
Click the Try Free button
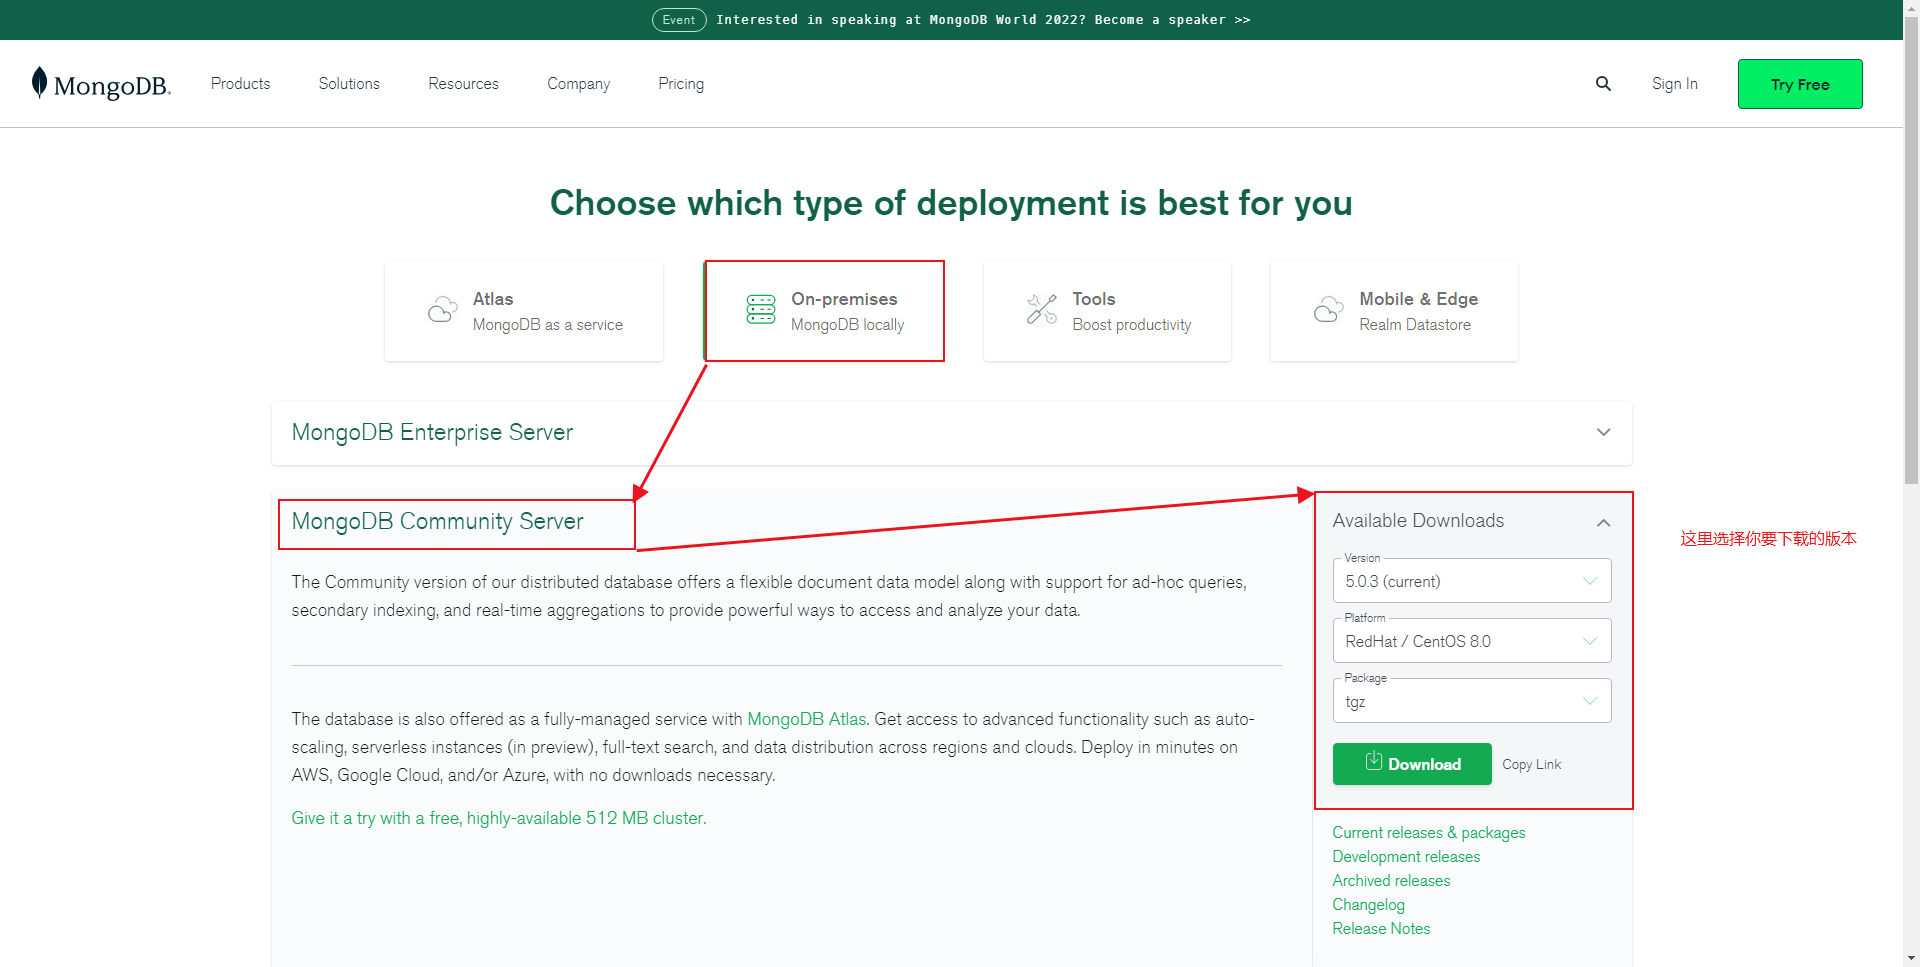pyautogui.click(x=1800, y=84)
